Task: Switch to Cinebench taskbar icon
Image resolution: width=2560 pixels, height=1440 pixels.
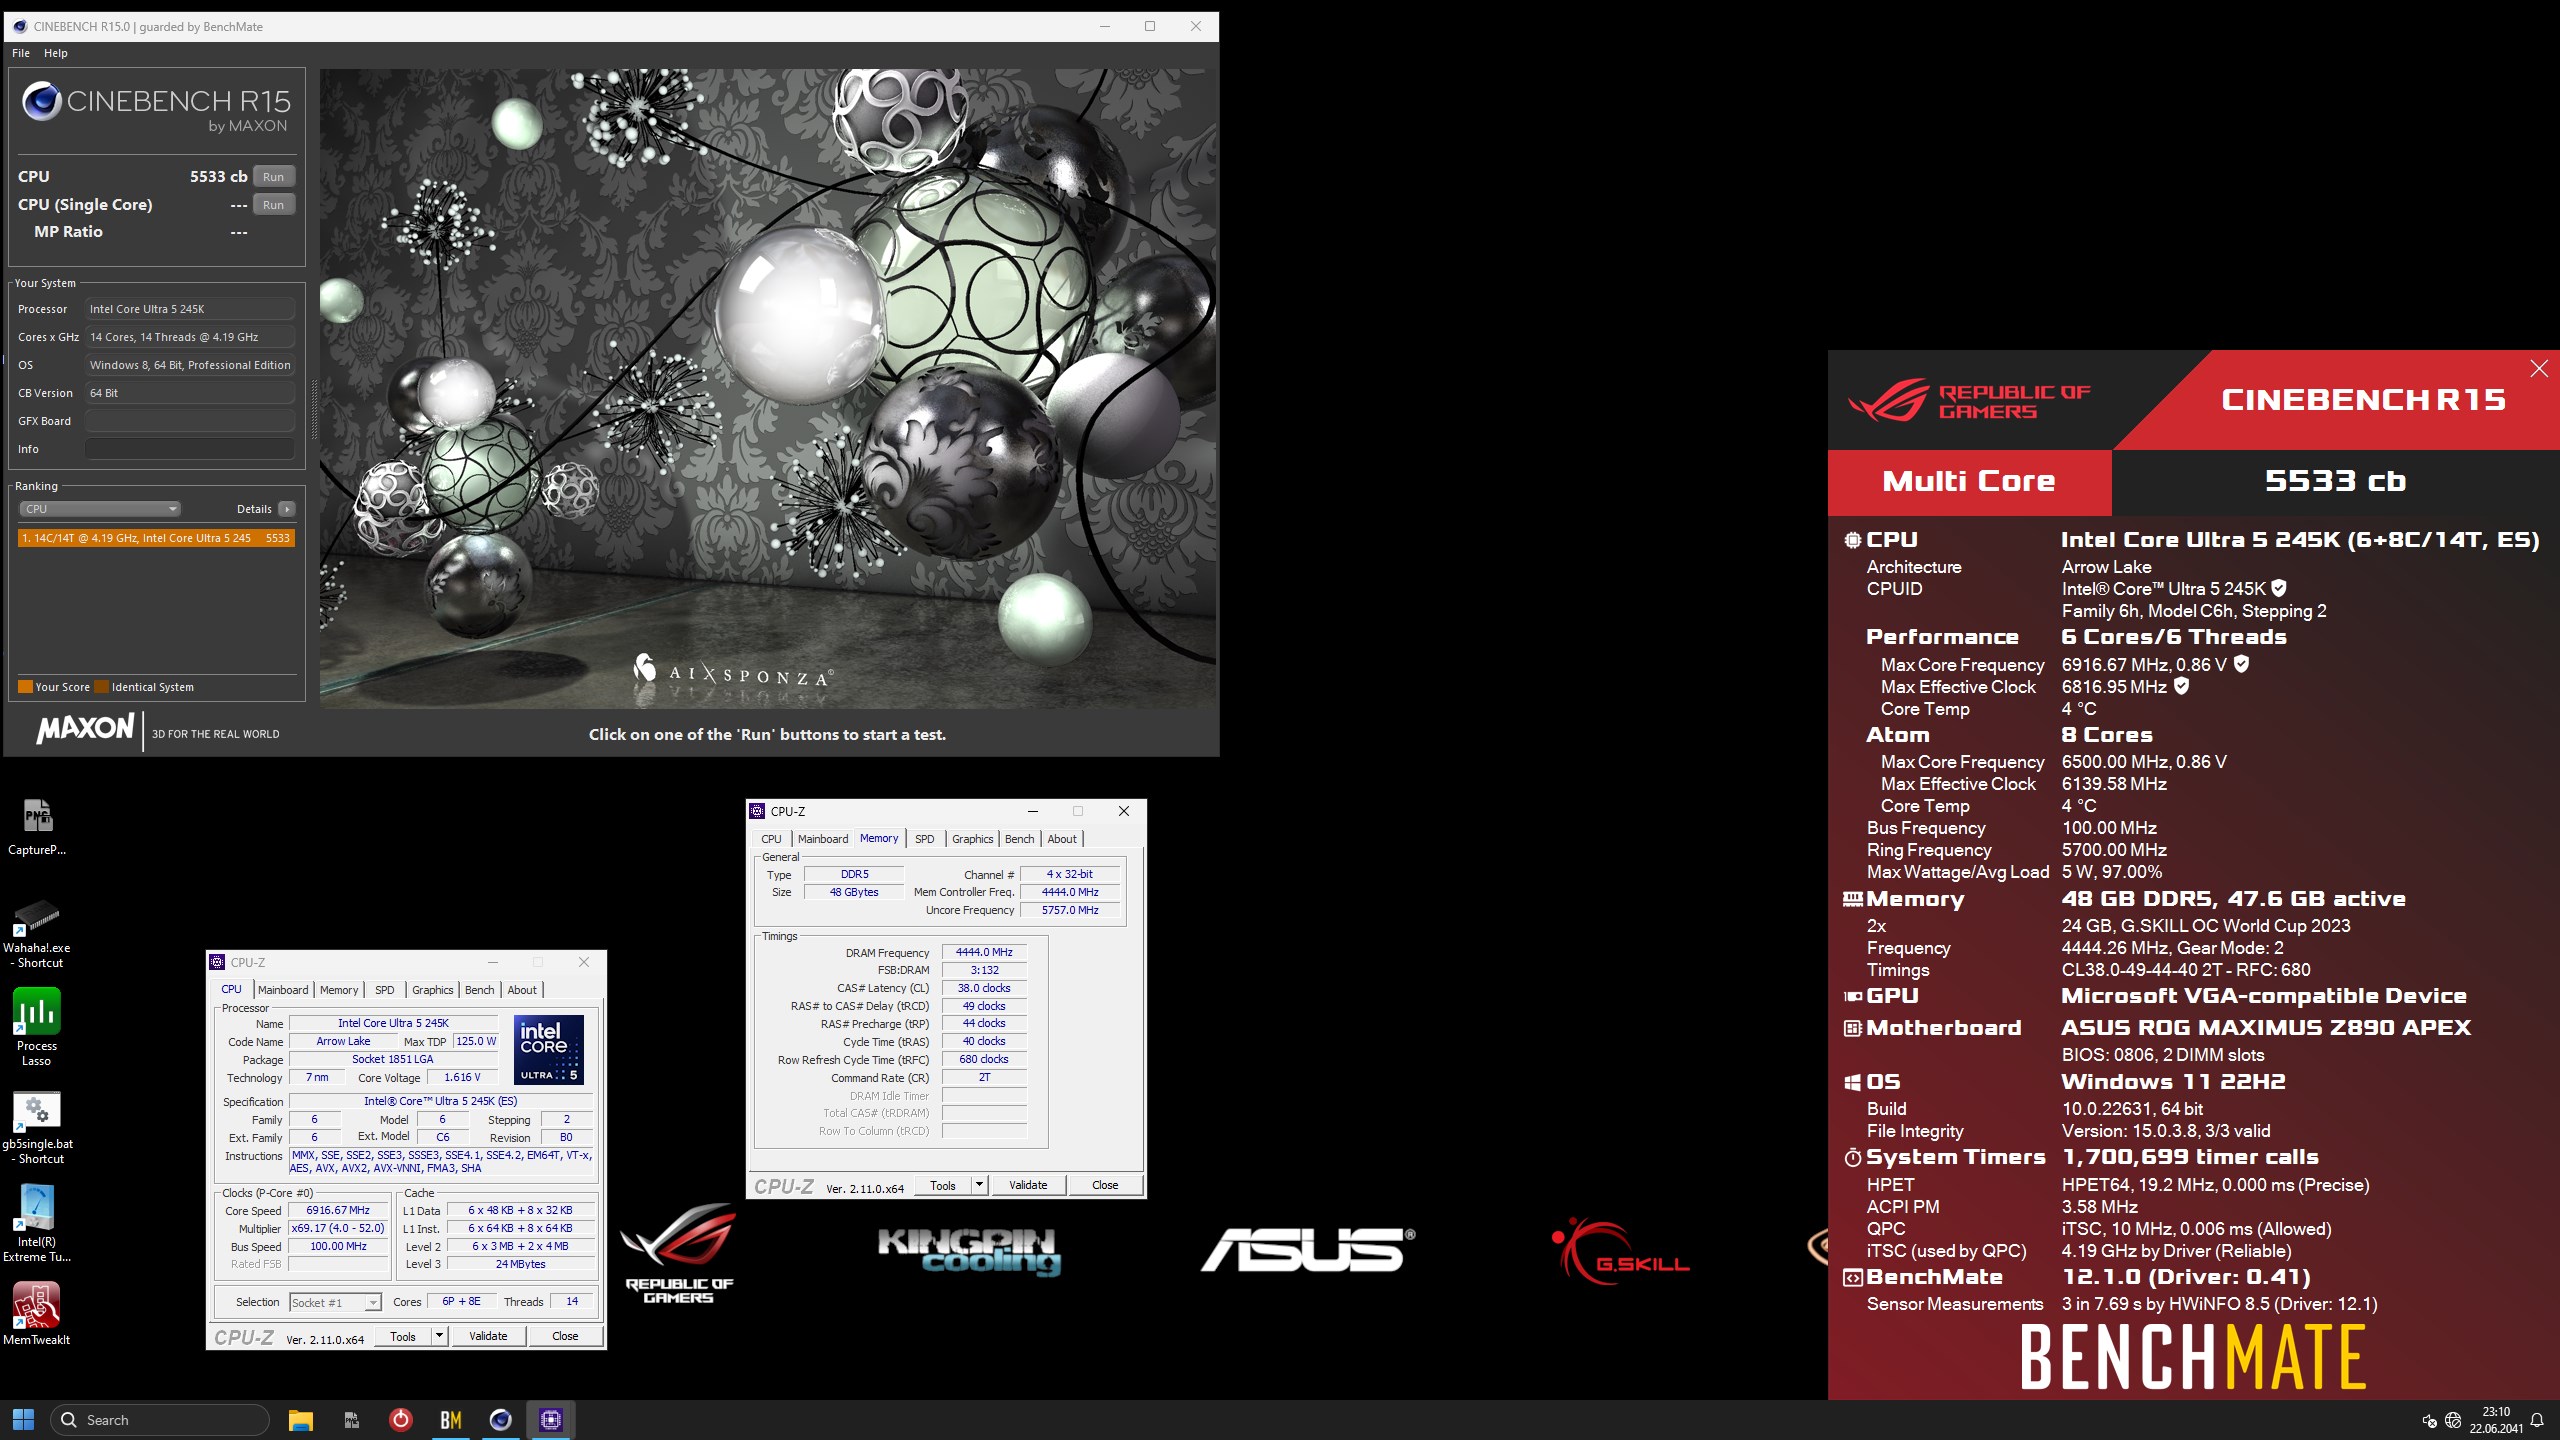Action: 501,1419
